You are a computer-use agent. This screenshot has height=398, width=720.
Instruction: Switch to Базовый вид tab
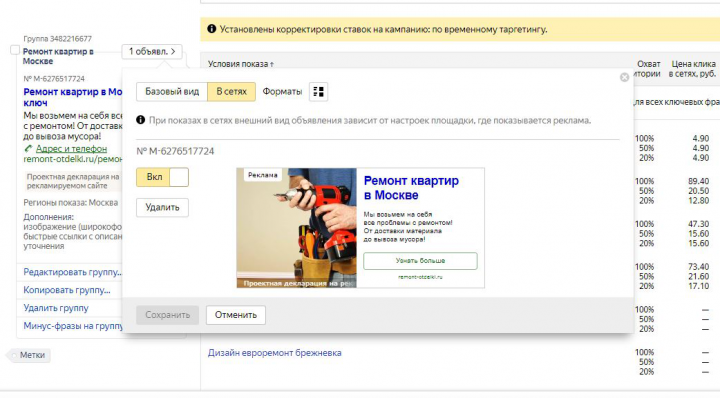[x=172, y=92]
